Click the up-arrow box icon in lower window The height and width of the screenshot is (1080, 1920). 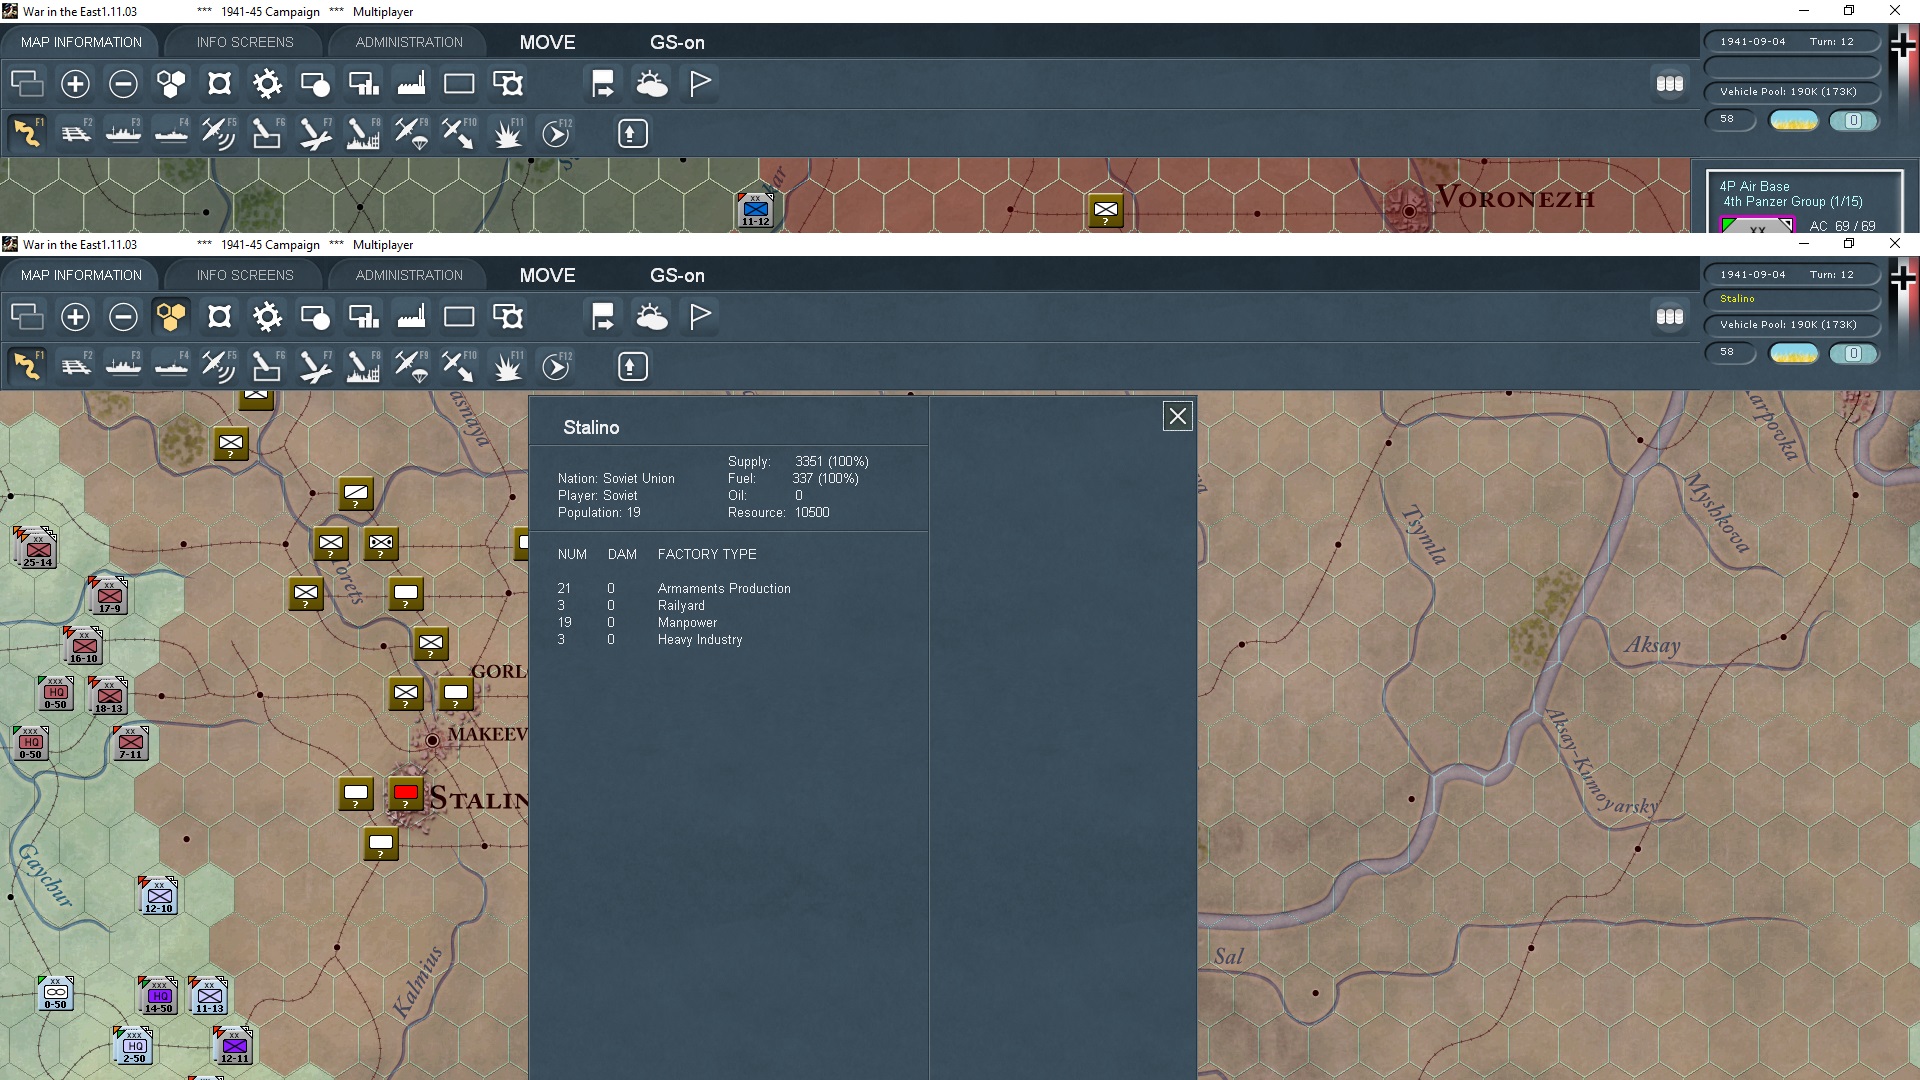tap(632, 367)
